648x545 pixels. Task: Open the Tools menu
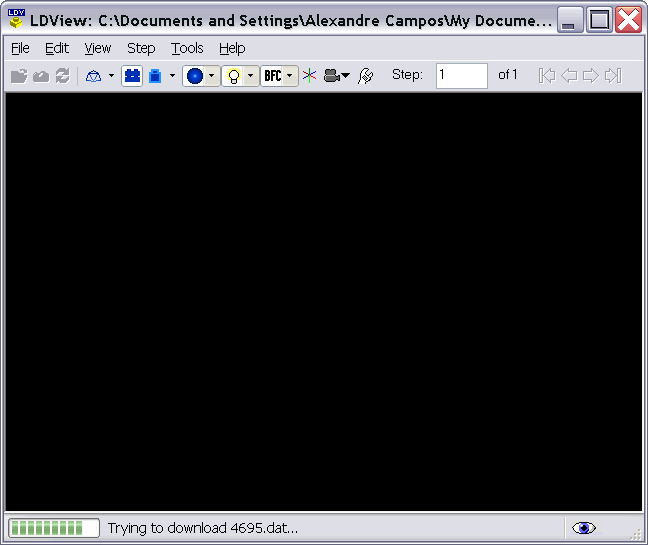tap(187, 48)
